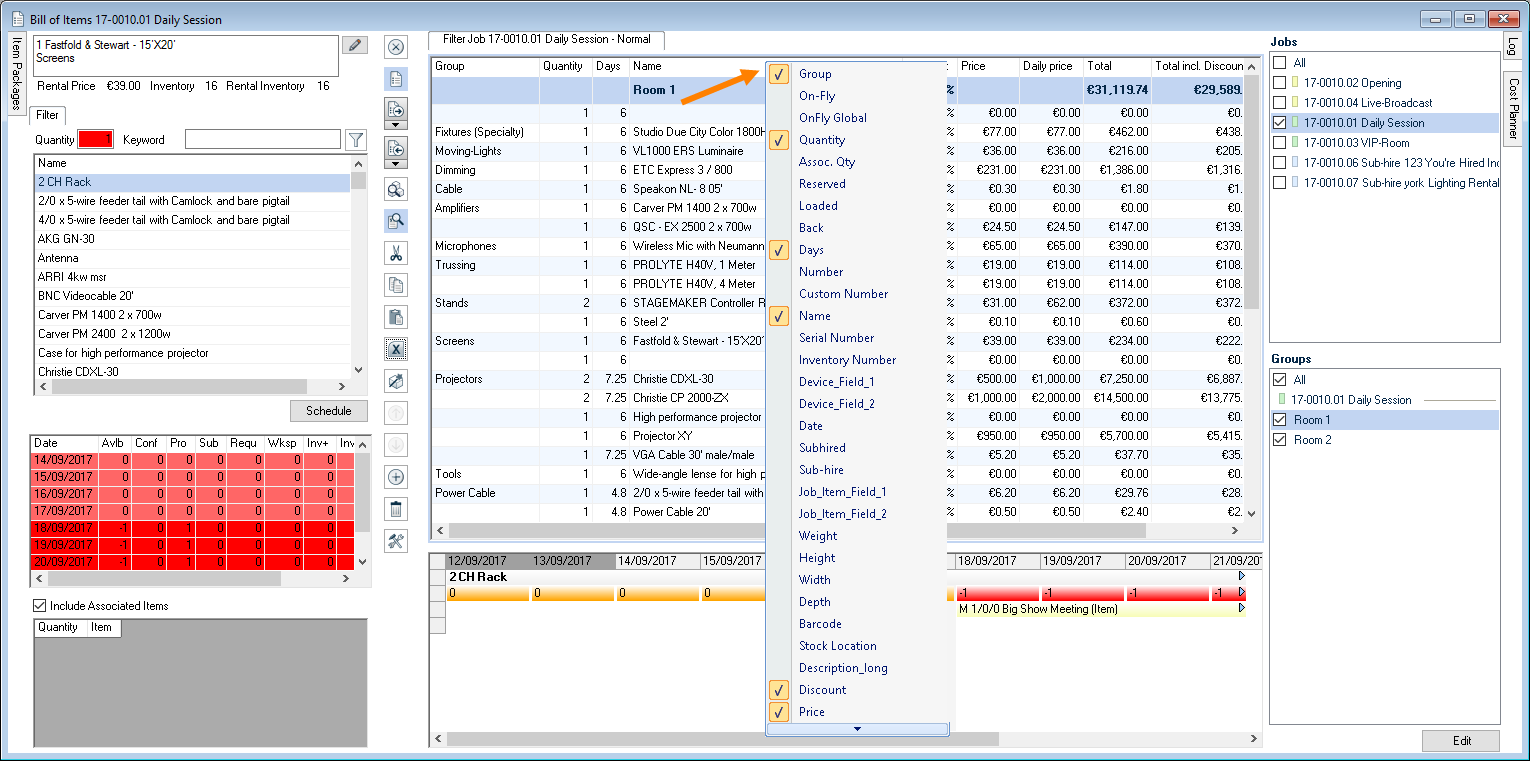
Task: Click the scissors cut icon in vertical toolbar
Action: pyautogui.click(x=396, y=253)
